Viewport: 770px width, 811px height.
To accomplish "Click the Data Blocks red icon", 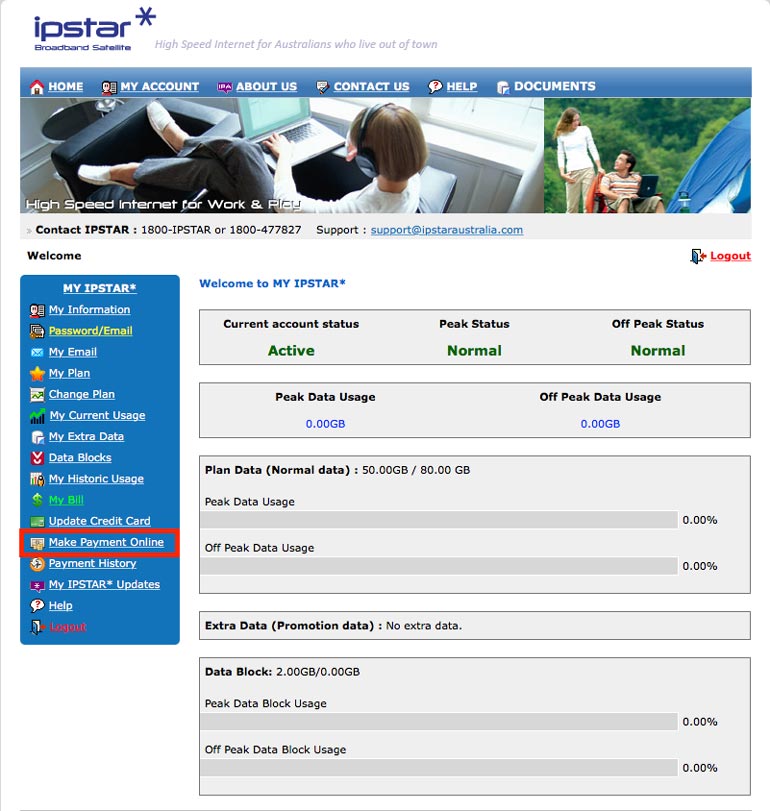I will pos(37,458).
